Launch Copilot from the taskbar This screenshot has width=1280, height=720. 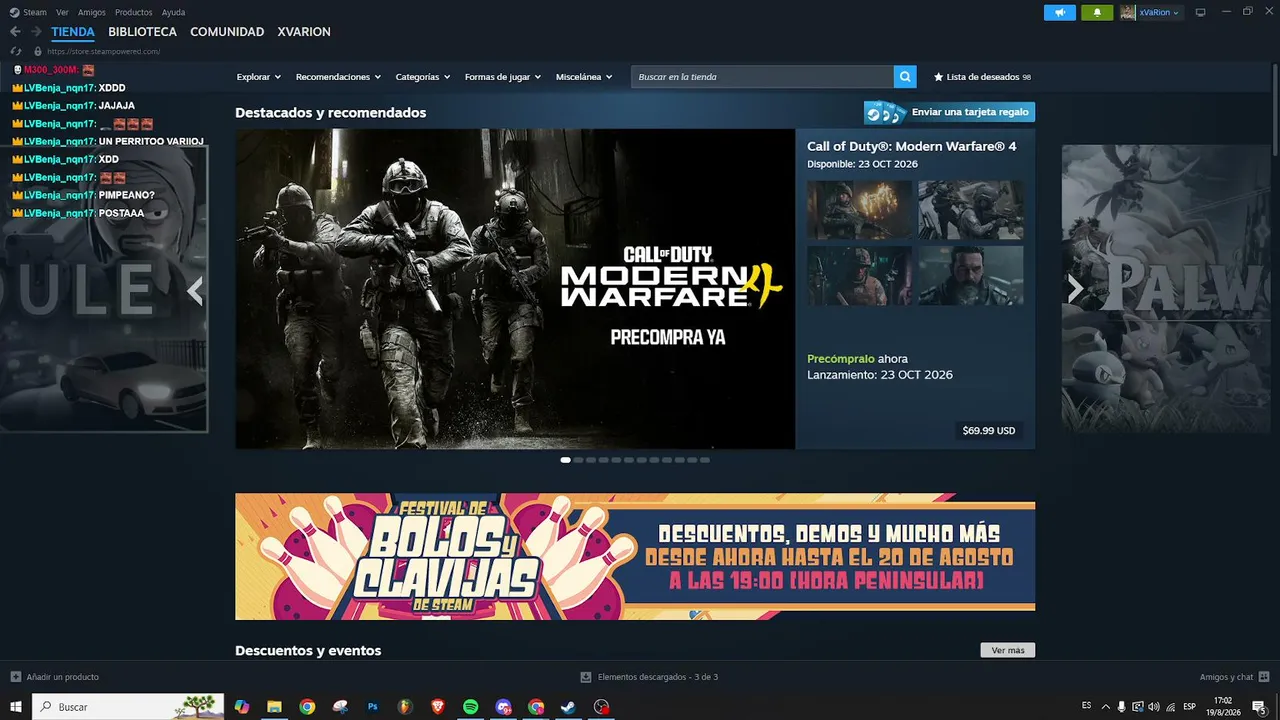(241, 707)
